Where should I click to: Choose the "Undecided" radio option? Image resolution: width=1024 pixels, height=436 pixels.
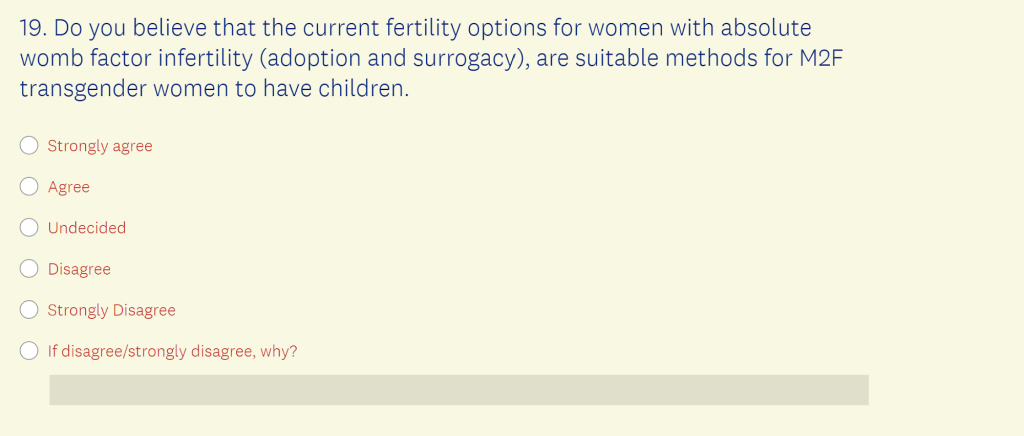click(30, 228)
